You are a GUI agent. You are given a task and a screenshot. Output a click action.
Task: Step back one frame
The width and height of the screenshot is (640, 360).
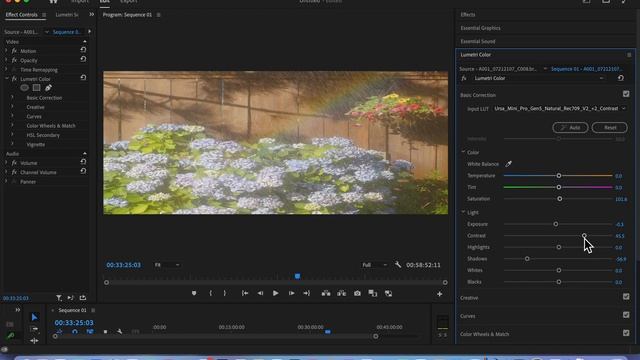coord(260,293)
